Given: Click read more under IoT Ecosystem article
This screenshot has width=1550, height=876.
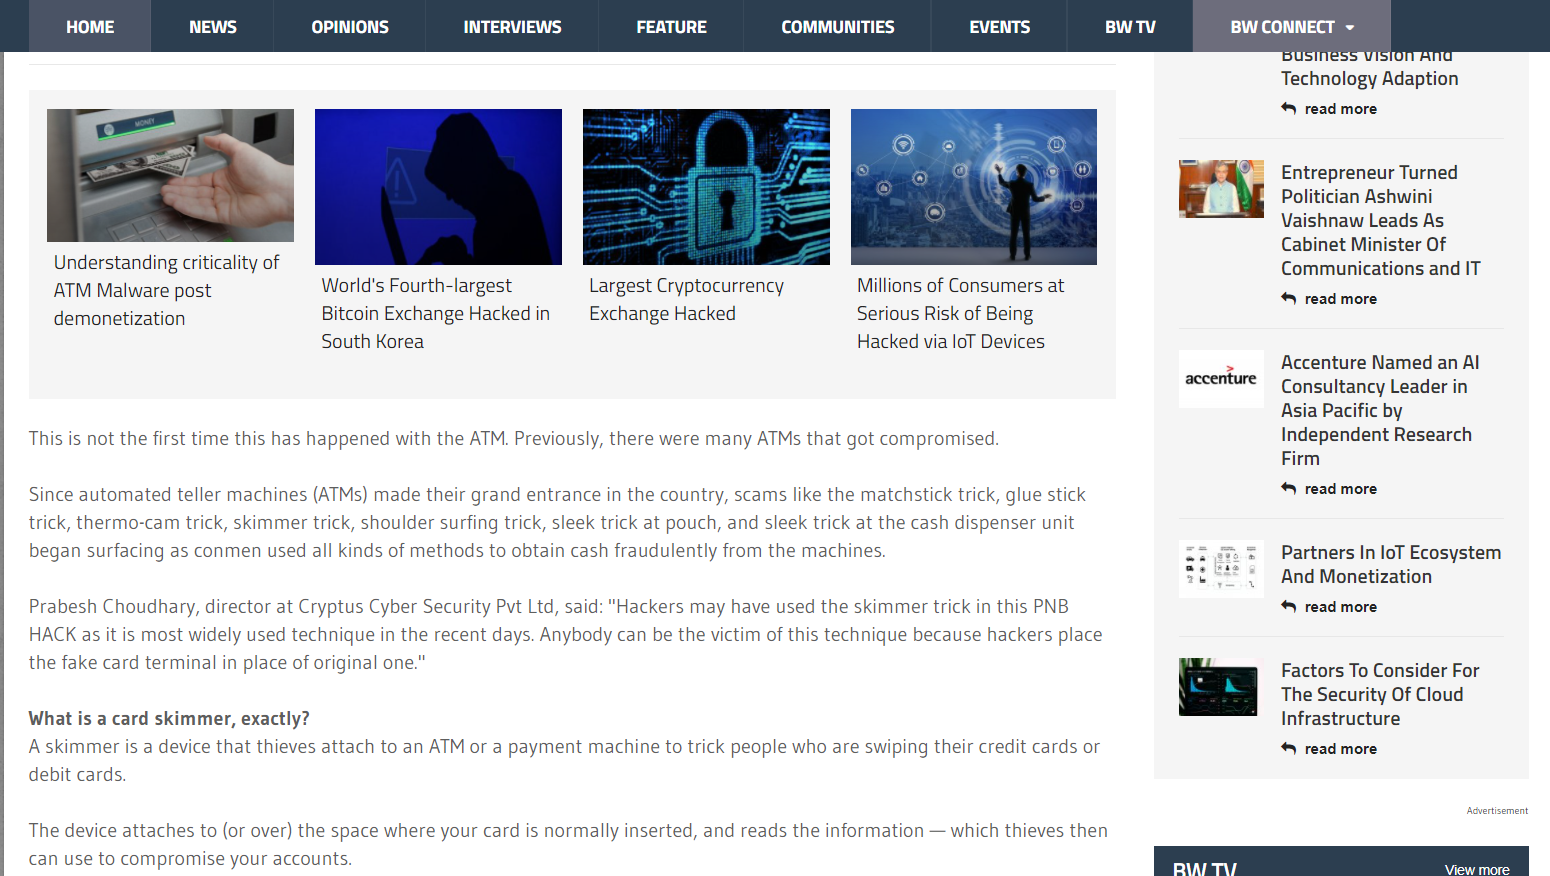Looking at the screenshot, I should [1340, 607].
